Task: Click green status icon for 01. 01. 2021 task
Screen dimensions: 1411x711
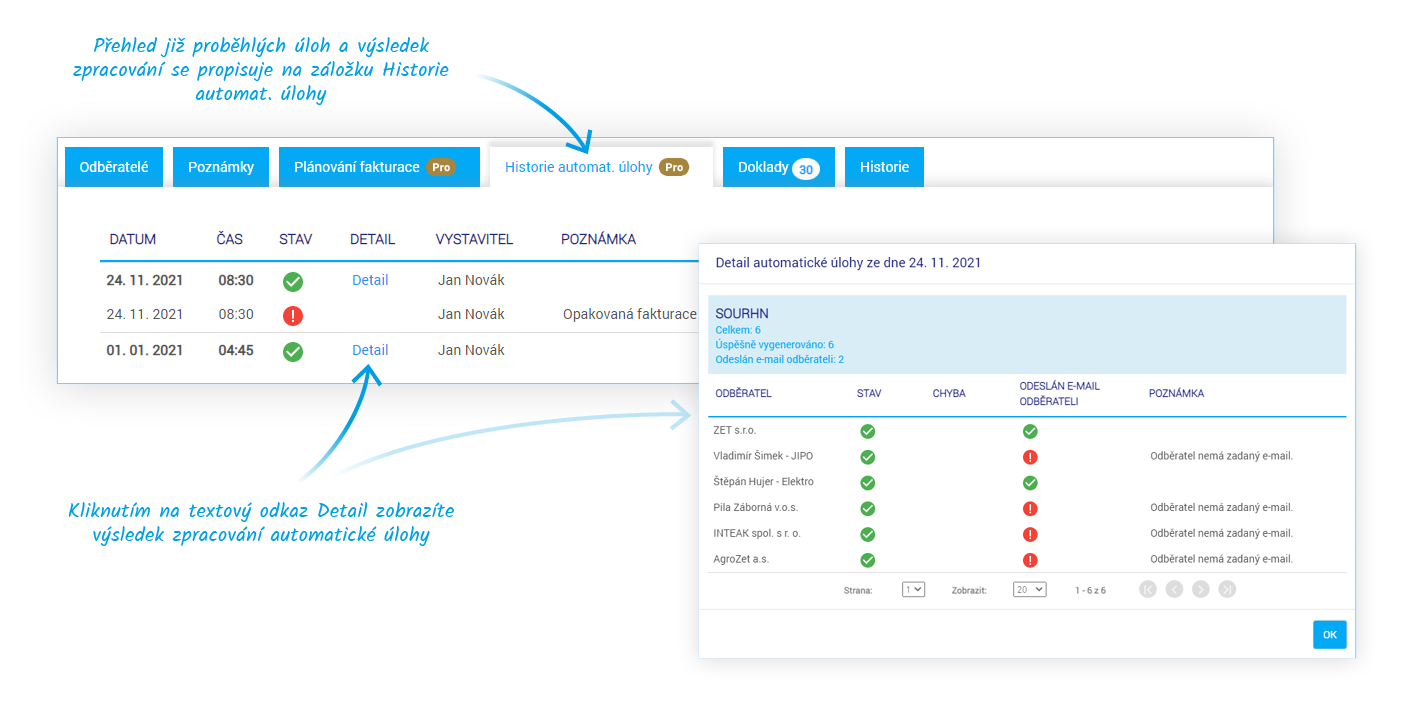Action: (293, 351)
